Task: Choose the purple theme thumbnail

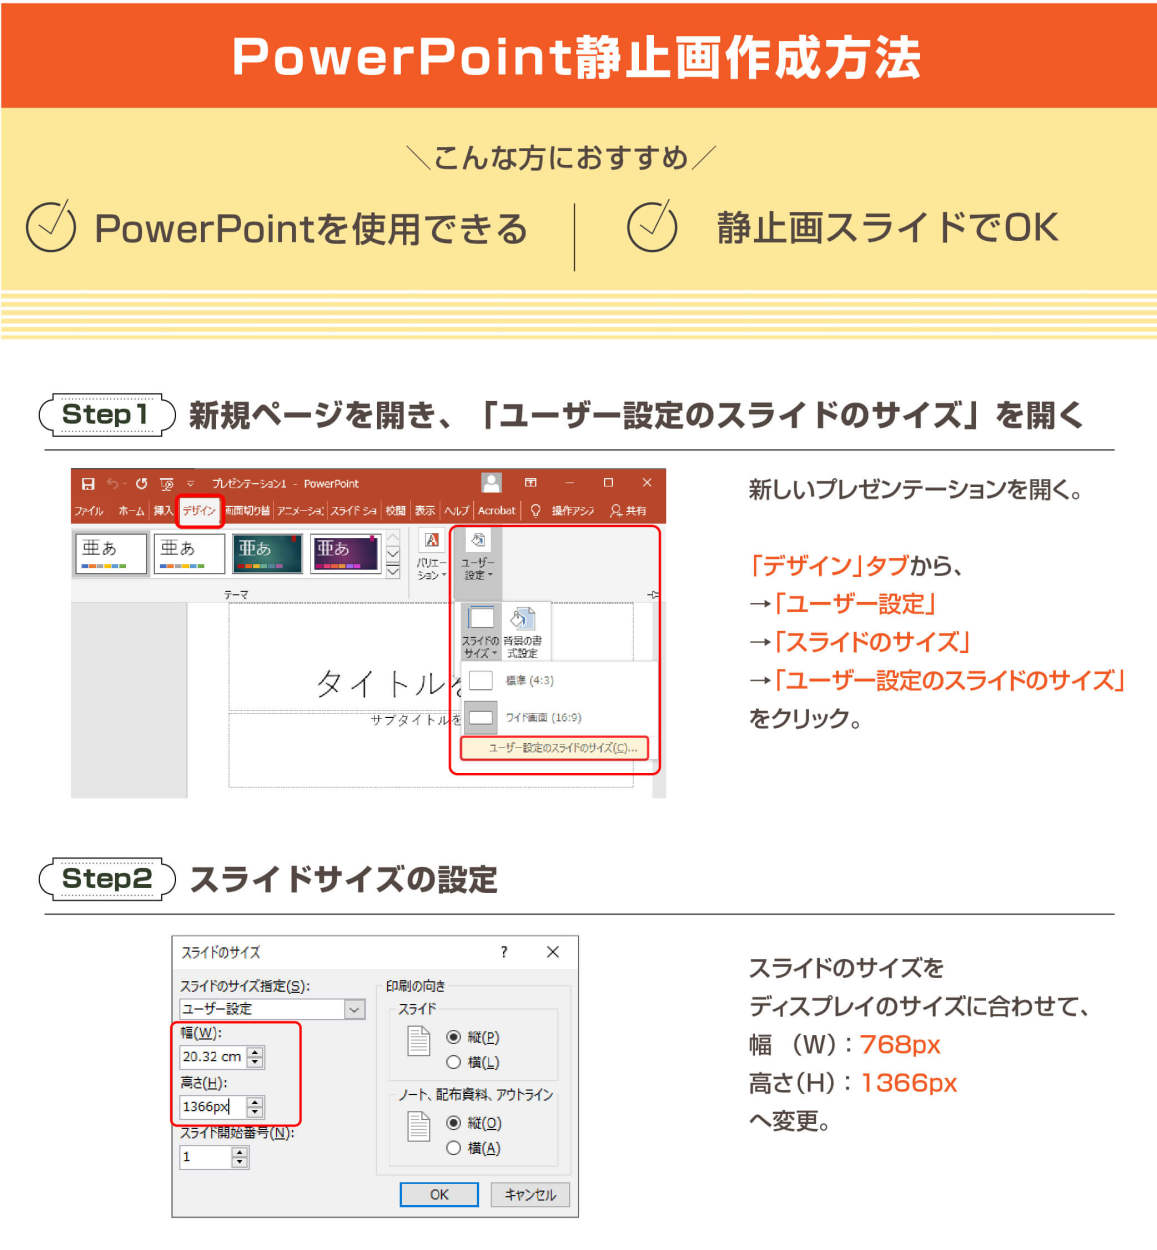Action: [x=345, y=553]
